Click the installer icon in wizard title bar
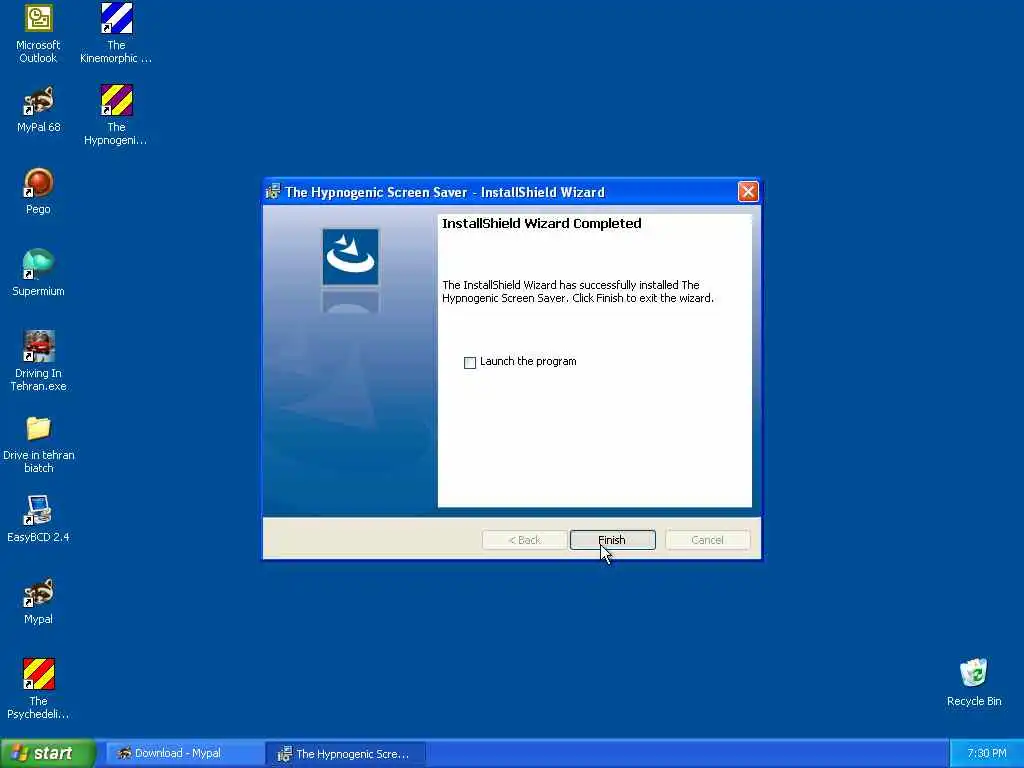Image resolution: width=1024 pixels, height=768 pixels. click(x=273, y=192)
